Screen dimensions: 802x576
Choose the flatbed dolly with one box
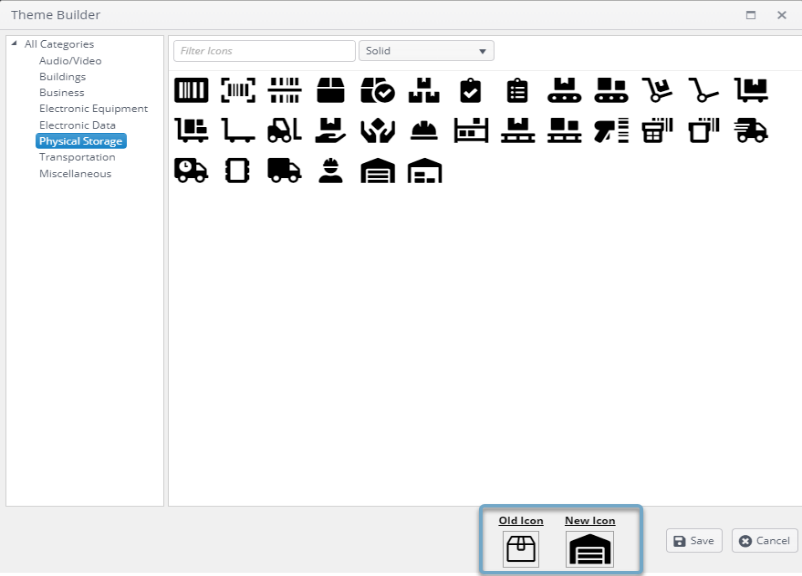click(751, 91)
